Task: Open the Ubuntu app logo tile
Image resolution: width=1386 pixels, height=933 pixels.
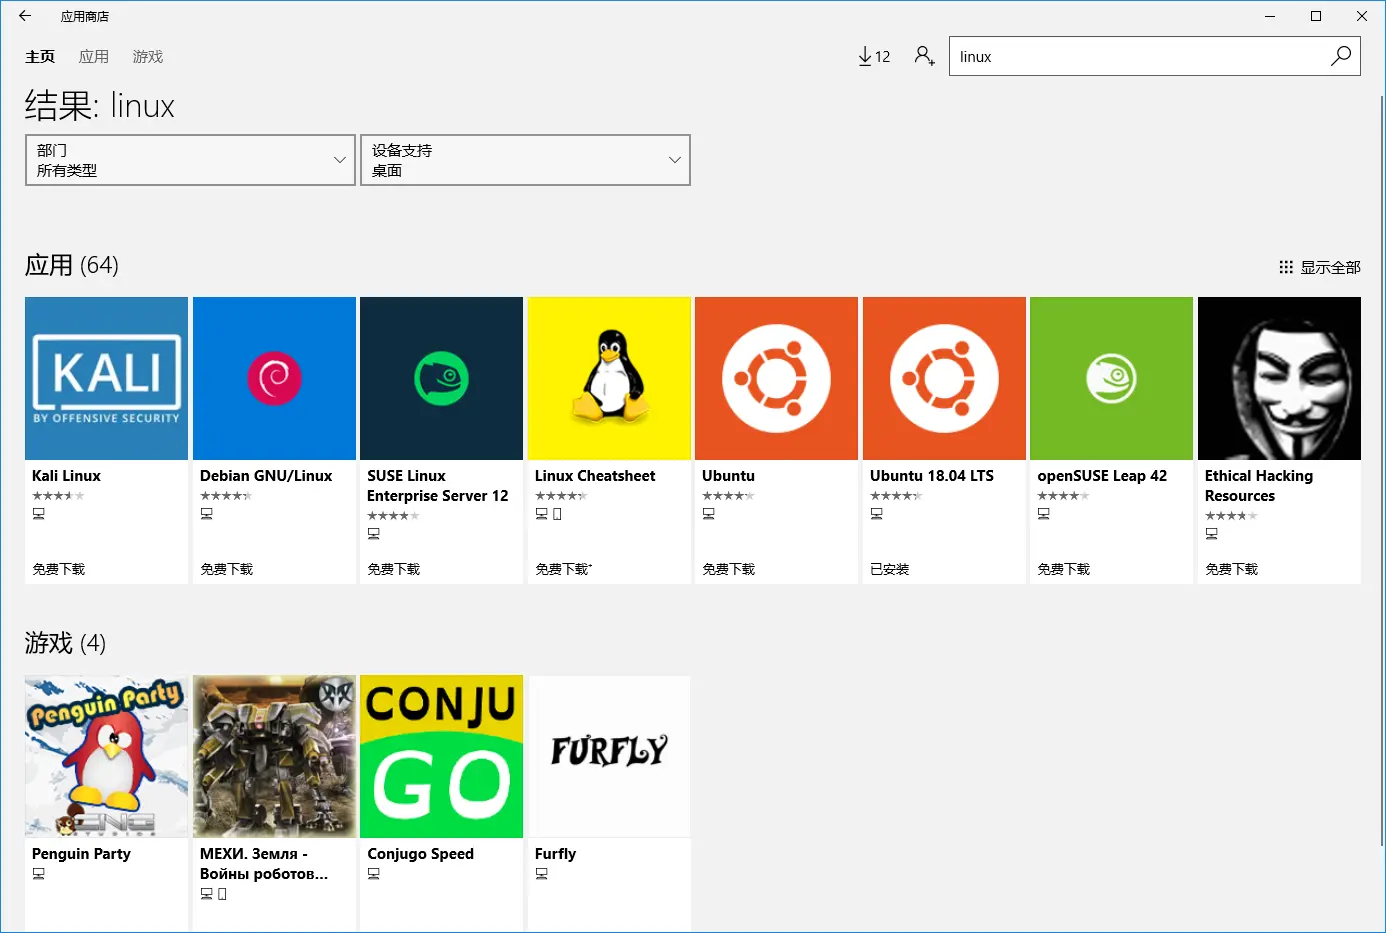Action: 776,378
